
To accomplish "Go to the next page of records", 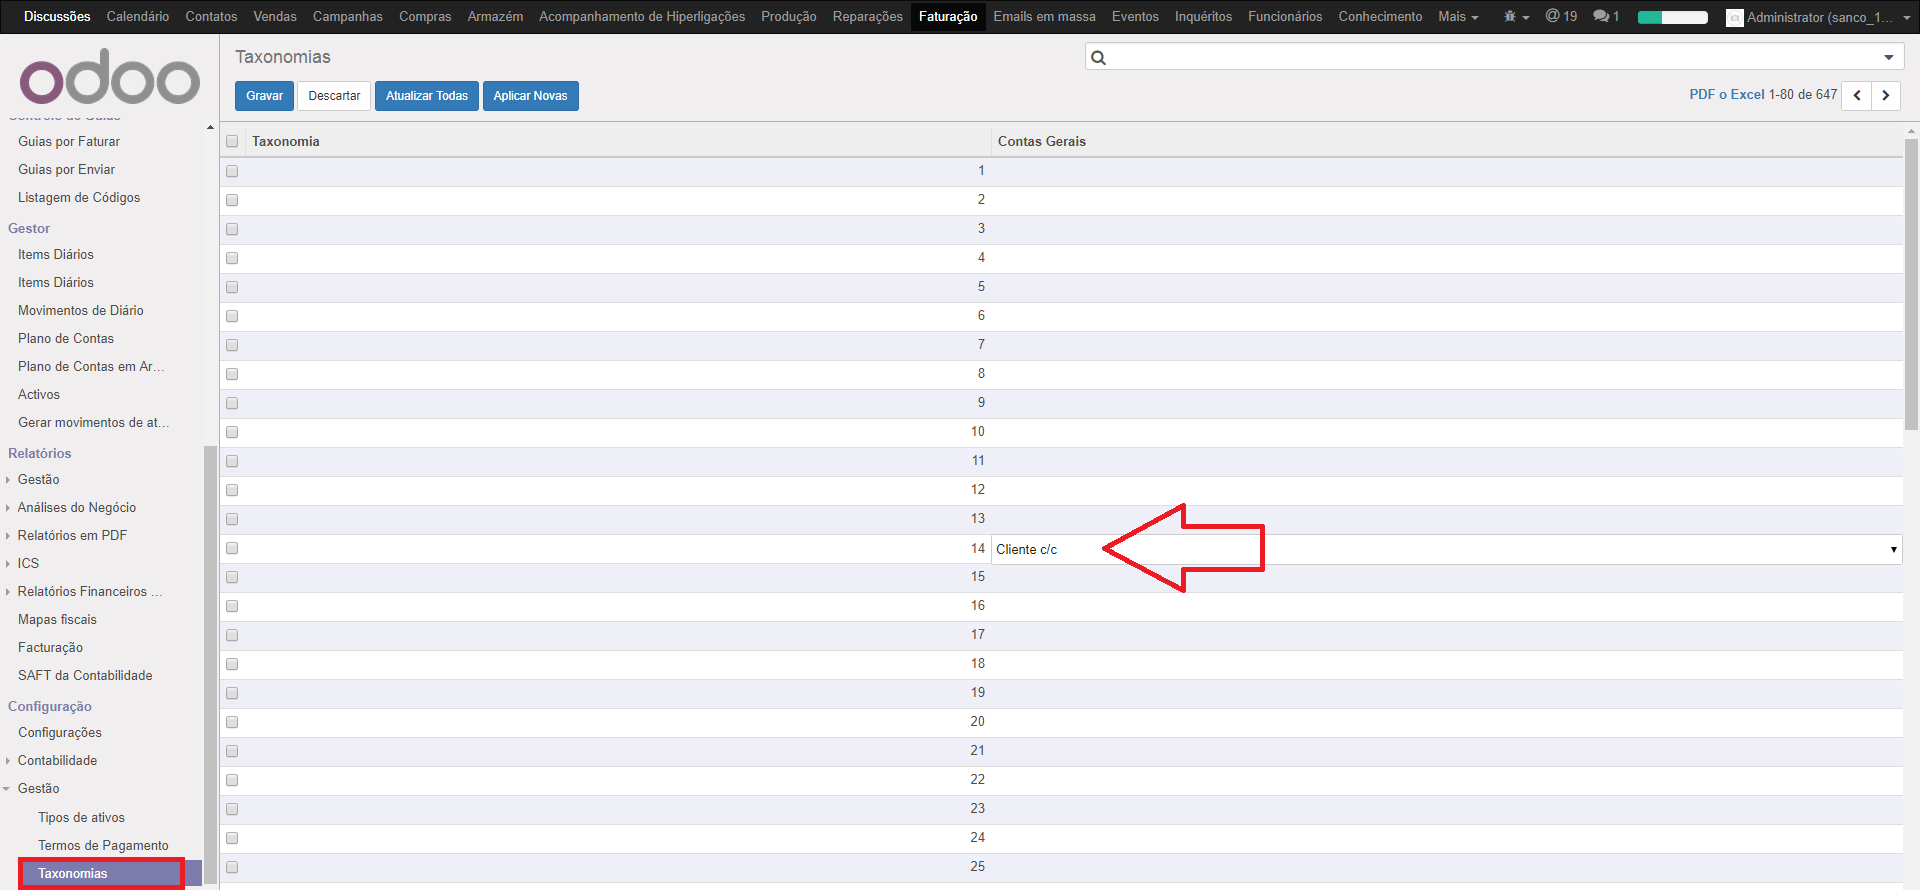I will click(1886, 96).
